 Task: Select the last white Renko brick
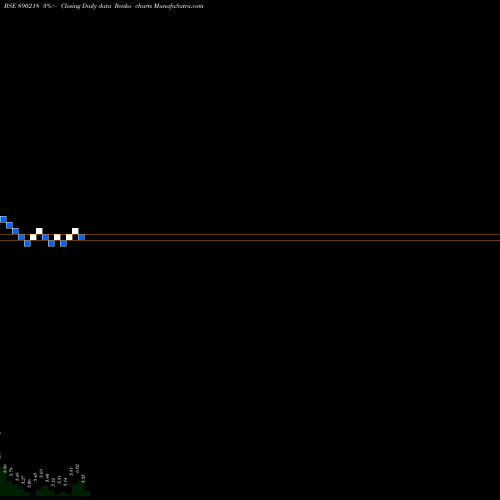[x=75, y=231]
